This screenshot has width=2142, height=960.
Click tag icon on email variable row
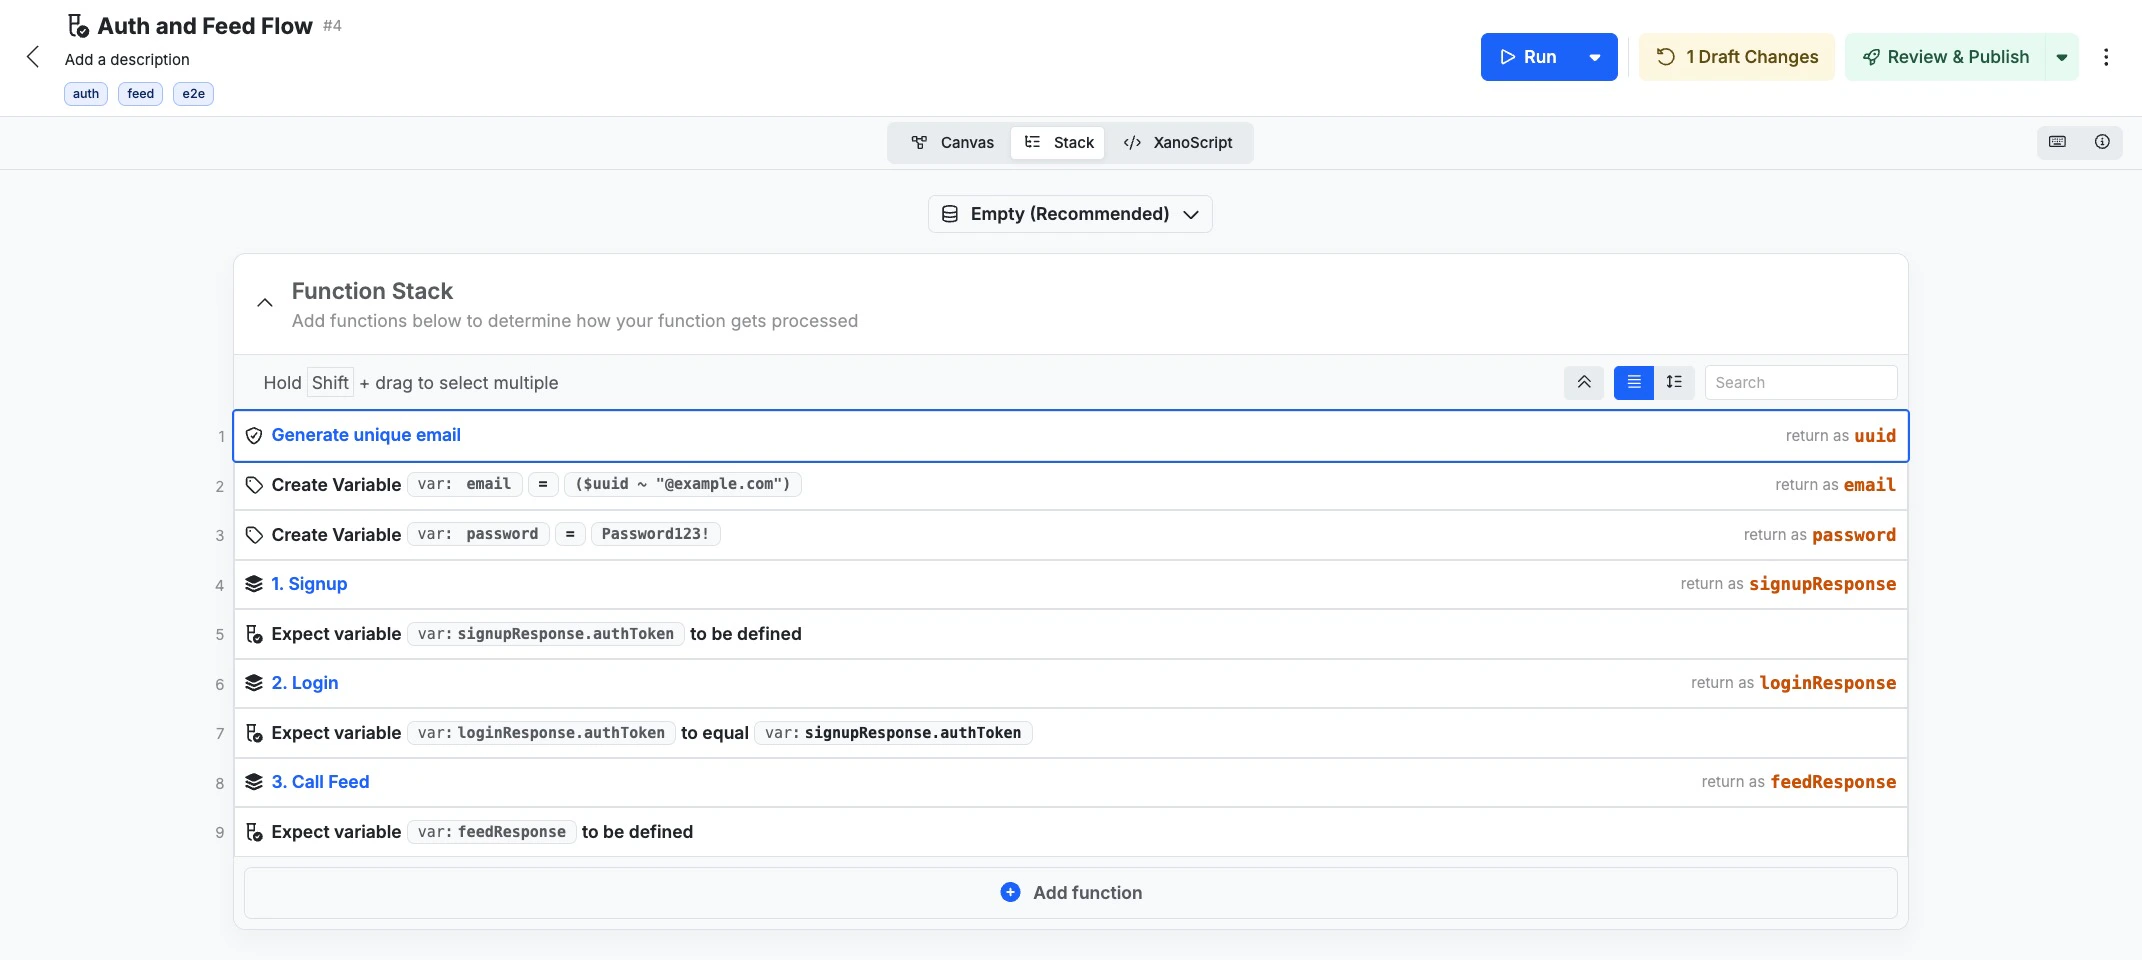coord(254,485)
